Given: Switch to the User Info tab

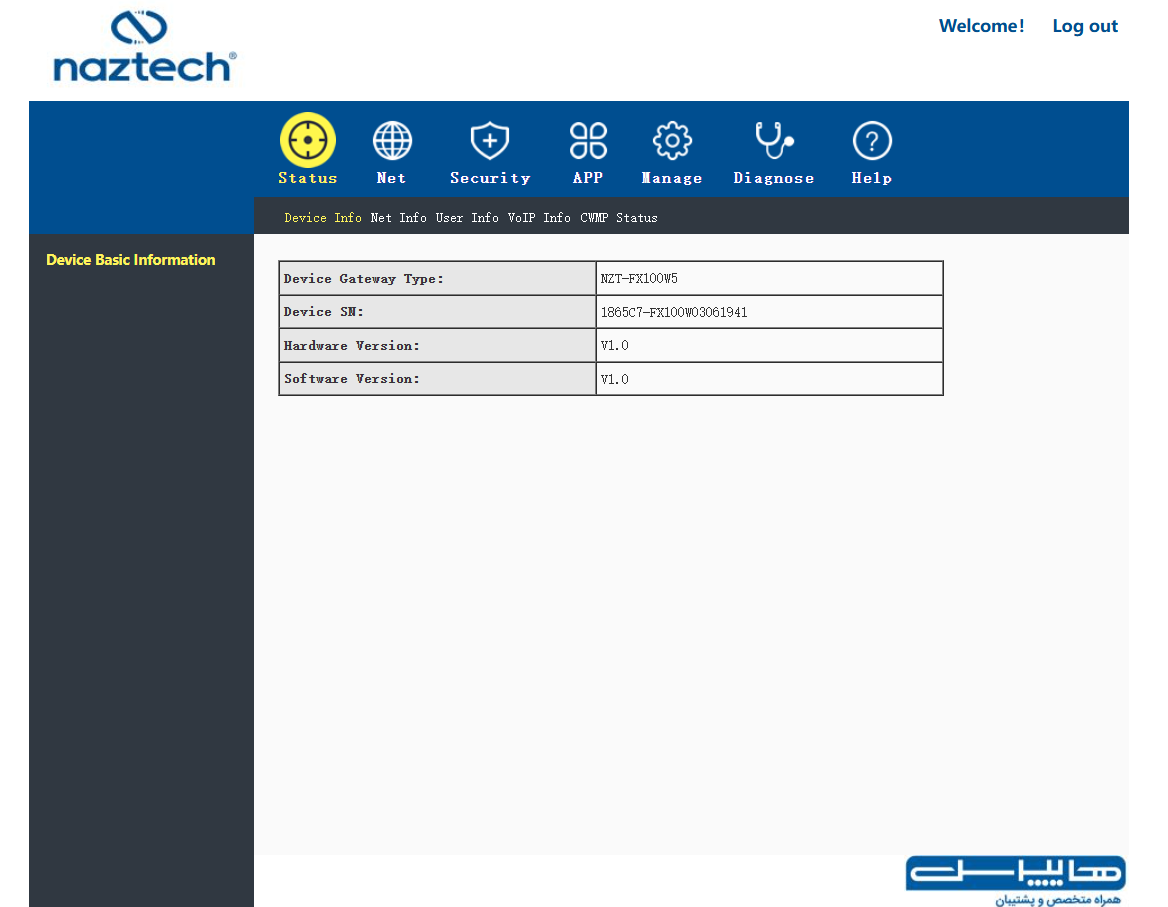Looking at the screenshot, I should pyautogui.click(x=467, y=217).
